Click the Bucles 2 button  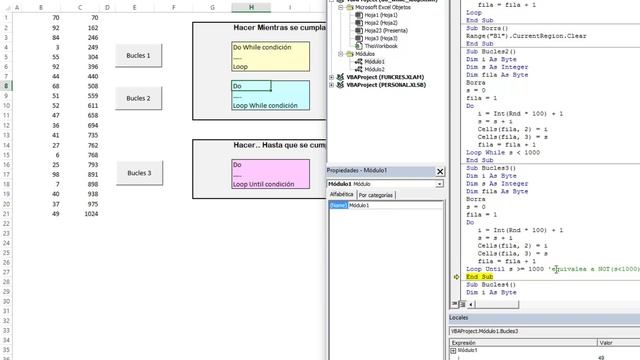tap(138, 98)
